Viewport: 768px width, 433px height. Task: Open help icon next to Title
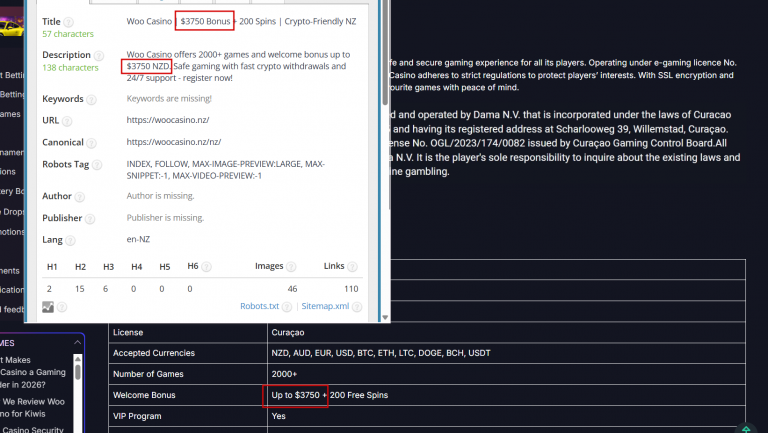pos(69,22)
